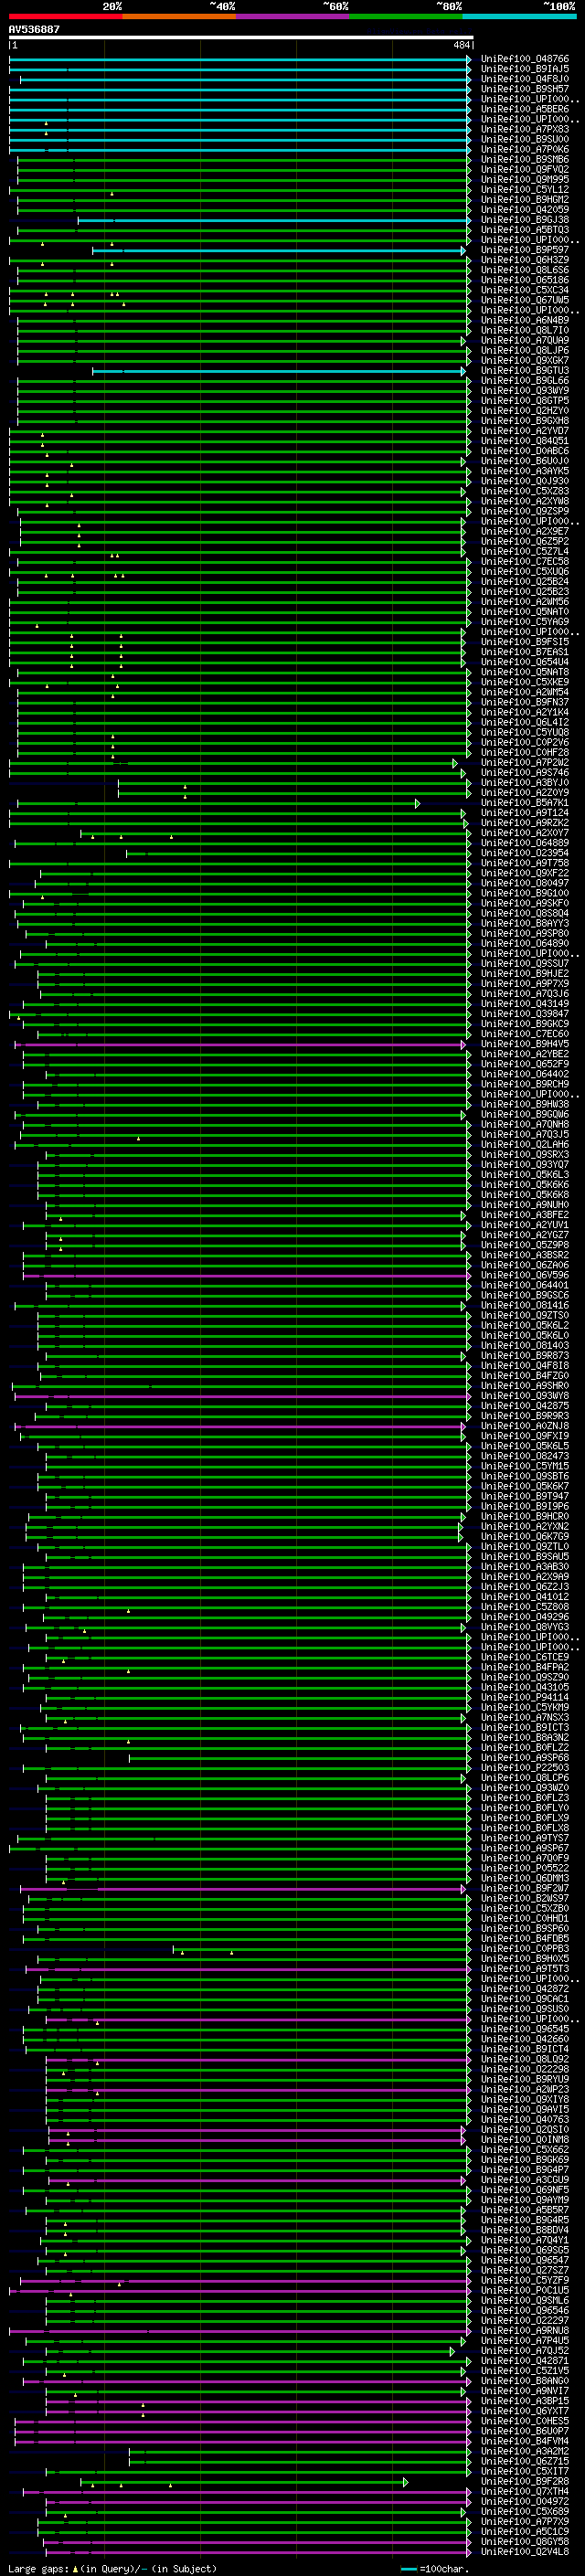Select label UniRef100_Q41012
This screenshot has height=2576, width=585.
click(x=525, y=1597)
